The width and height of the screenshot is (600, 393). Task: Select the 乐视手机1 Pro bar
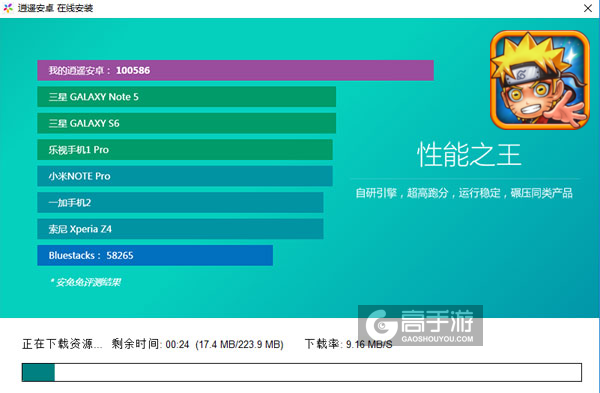[185, 150]
